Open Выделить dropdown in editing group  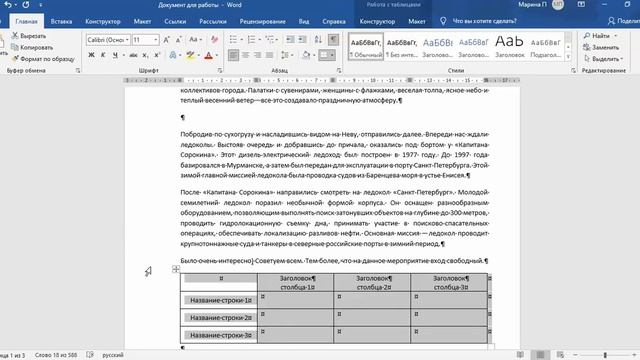click(x=603, y=59)
